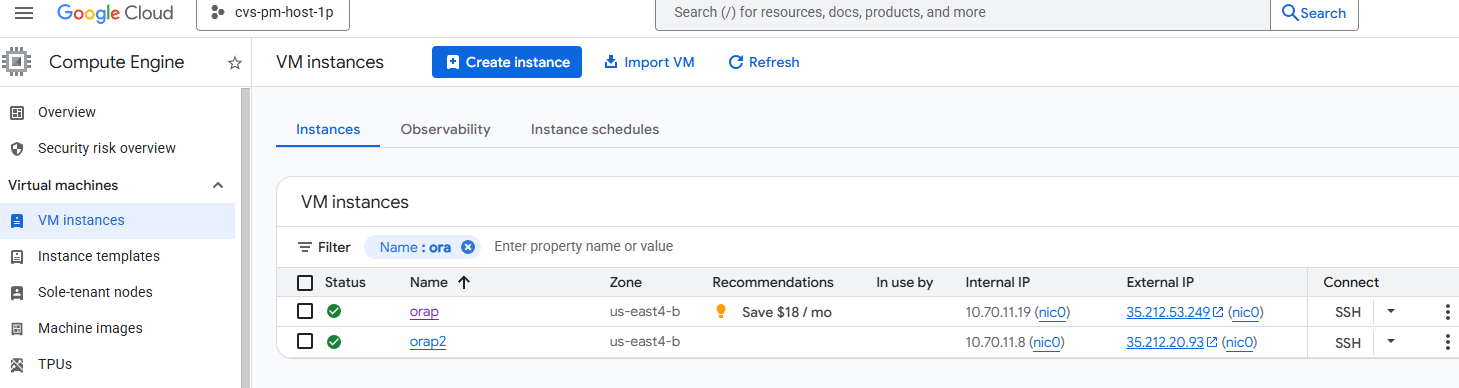Remove the Name : ora filter chip
Screen dimensions: 1459x388
point(468,247)
